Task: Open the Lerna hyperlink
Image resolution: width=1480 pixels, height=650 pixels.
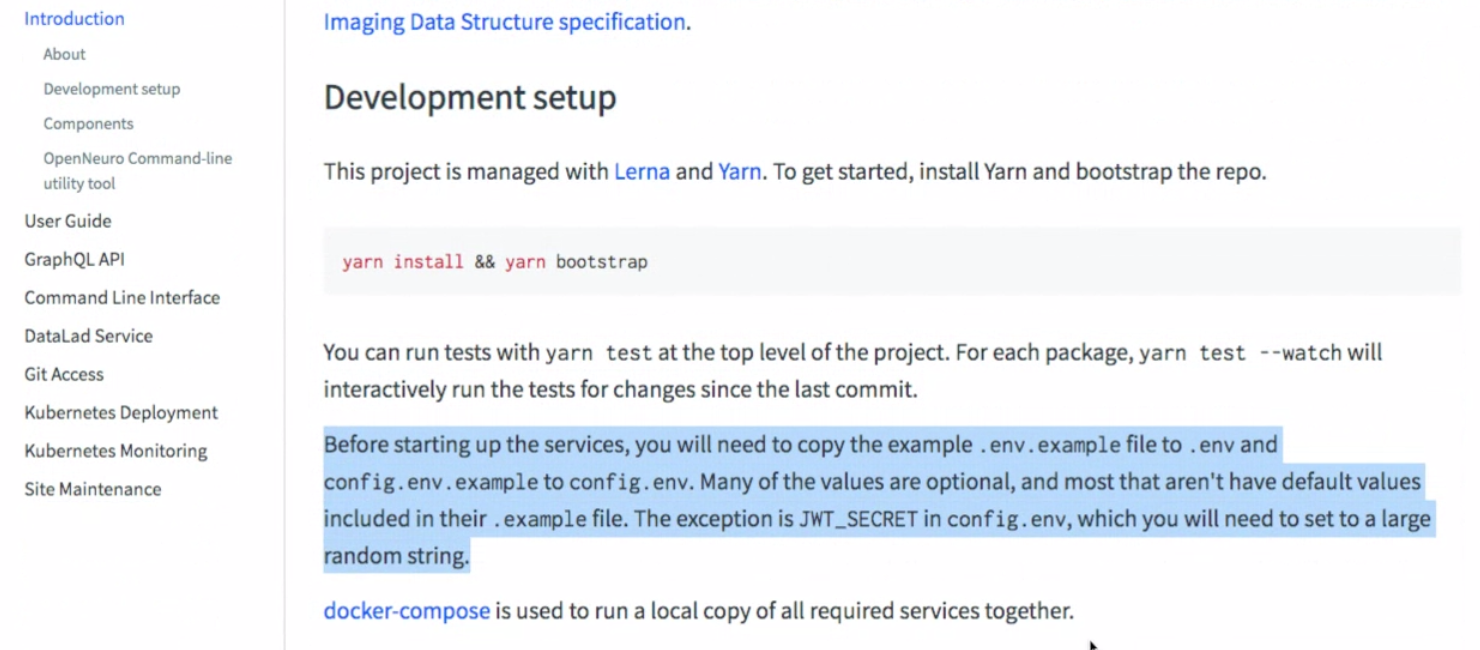Action: (x=642, y=171)
